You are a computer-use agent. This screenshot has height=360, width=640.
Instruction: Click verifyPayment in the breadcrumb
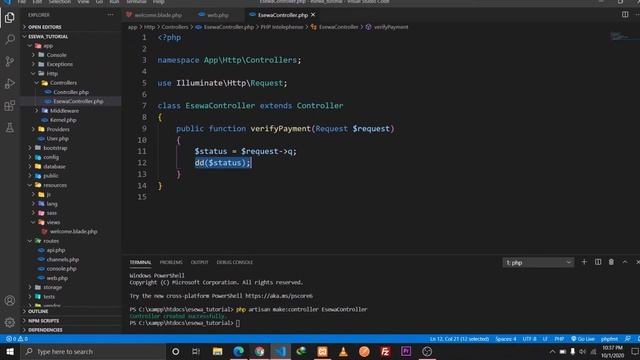pos(391,27)
